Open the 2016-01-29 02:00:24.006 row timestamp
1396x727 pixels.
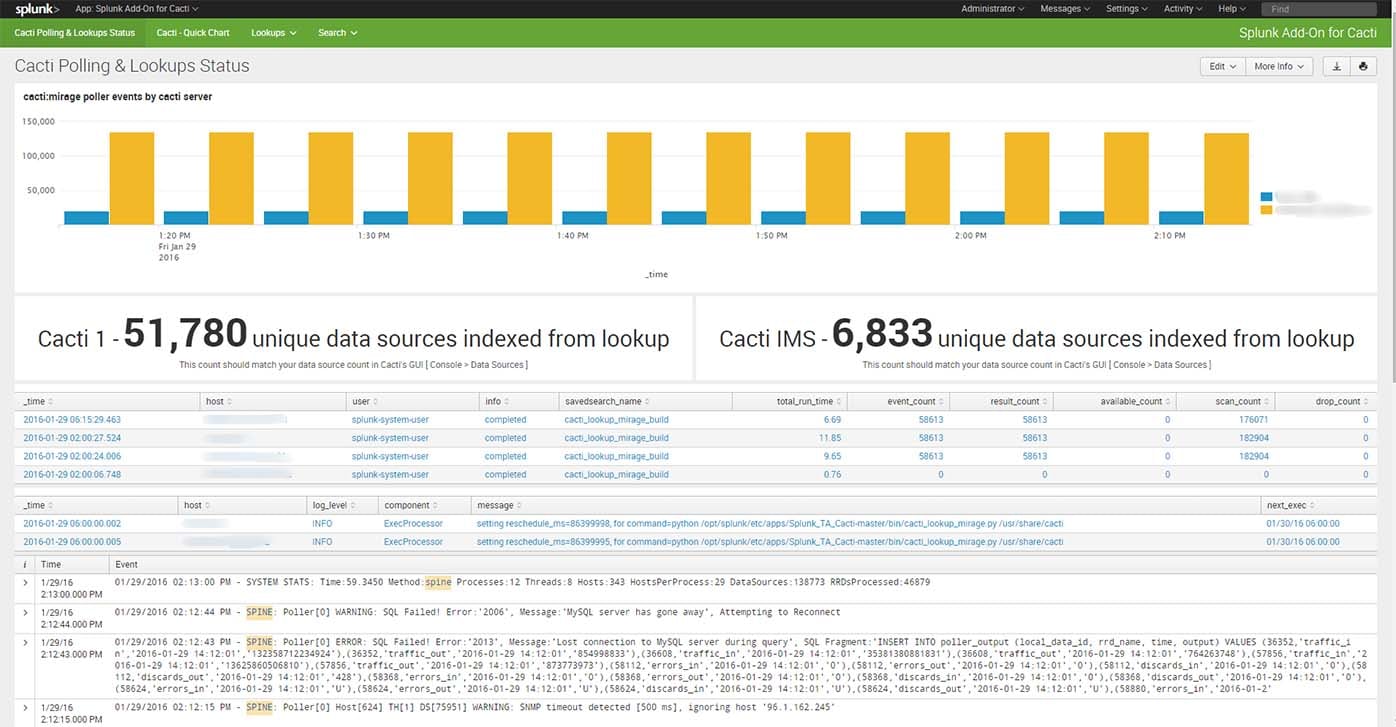point(72,456)
